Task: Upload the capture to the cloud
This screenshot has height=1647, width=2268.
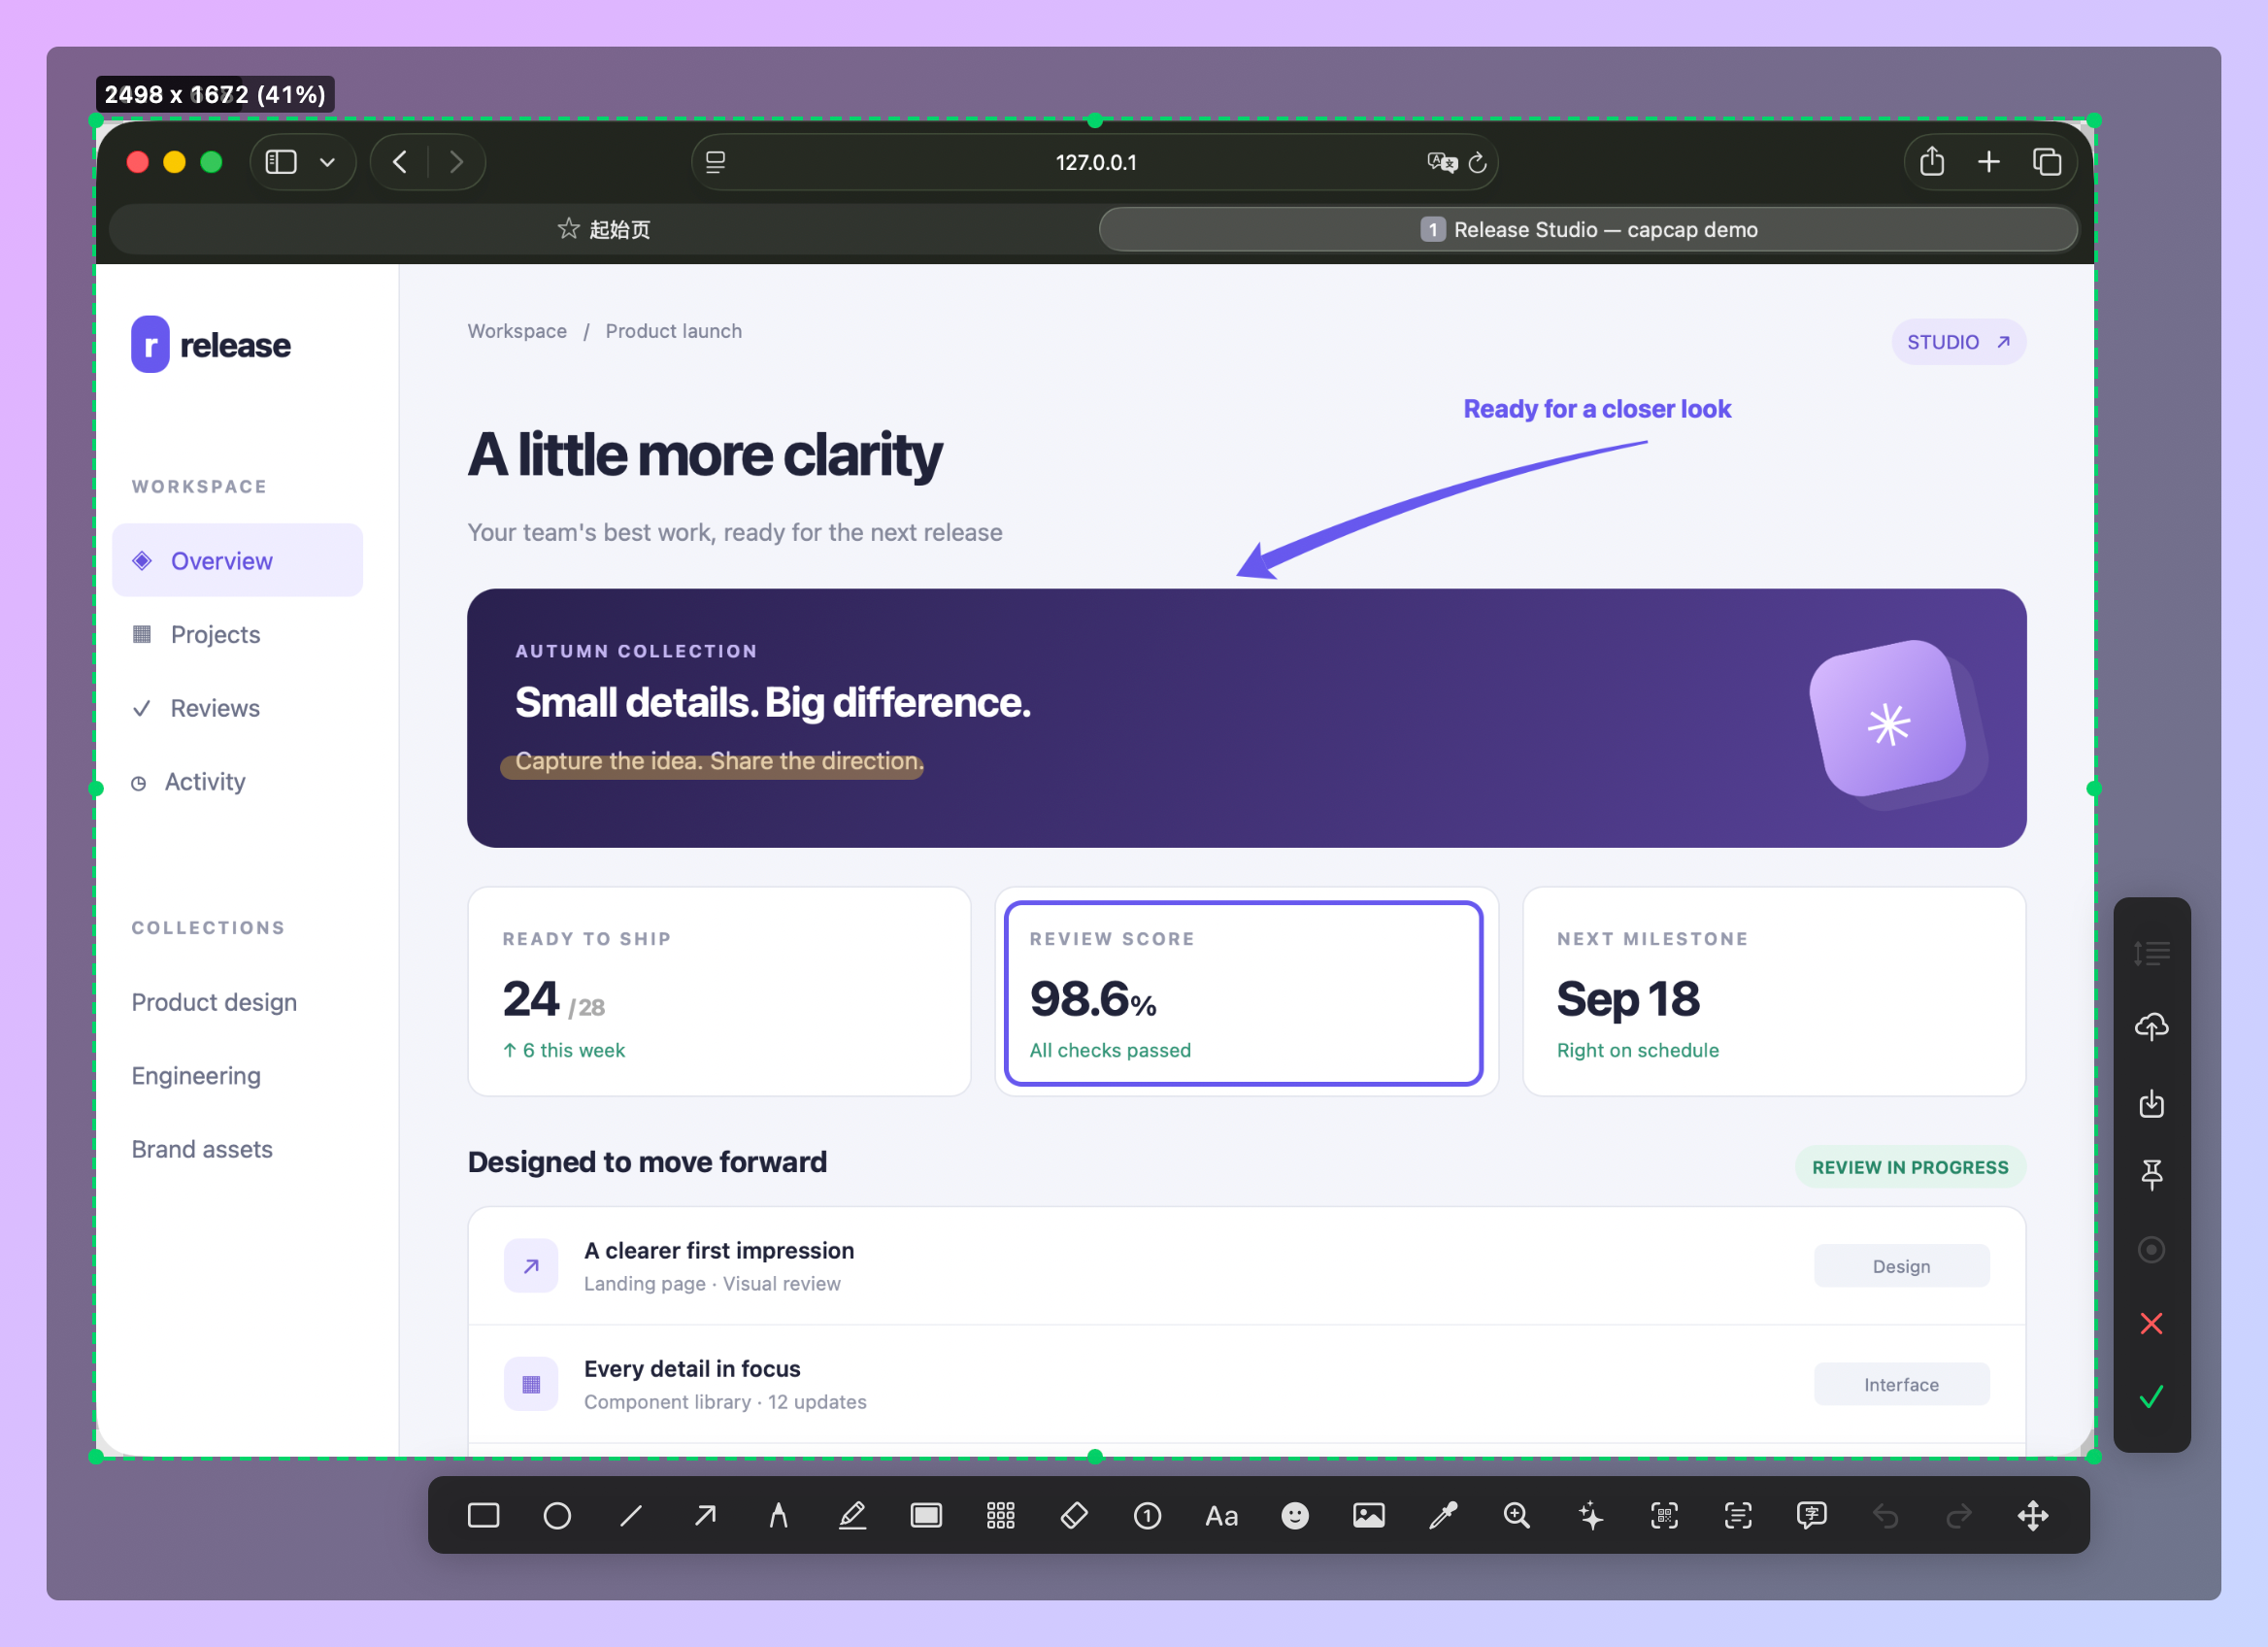Action: coord(2151,1026)
